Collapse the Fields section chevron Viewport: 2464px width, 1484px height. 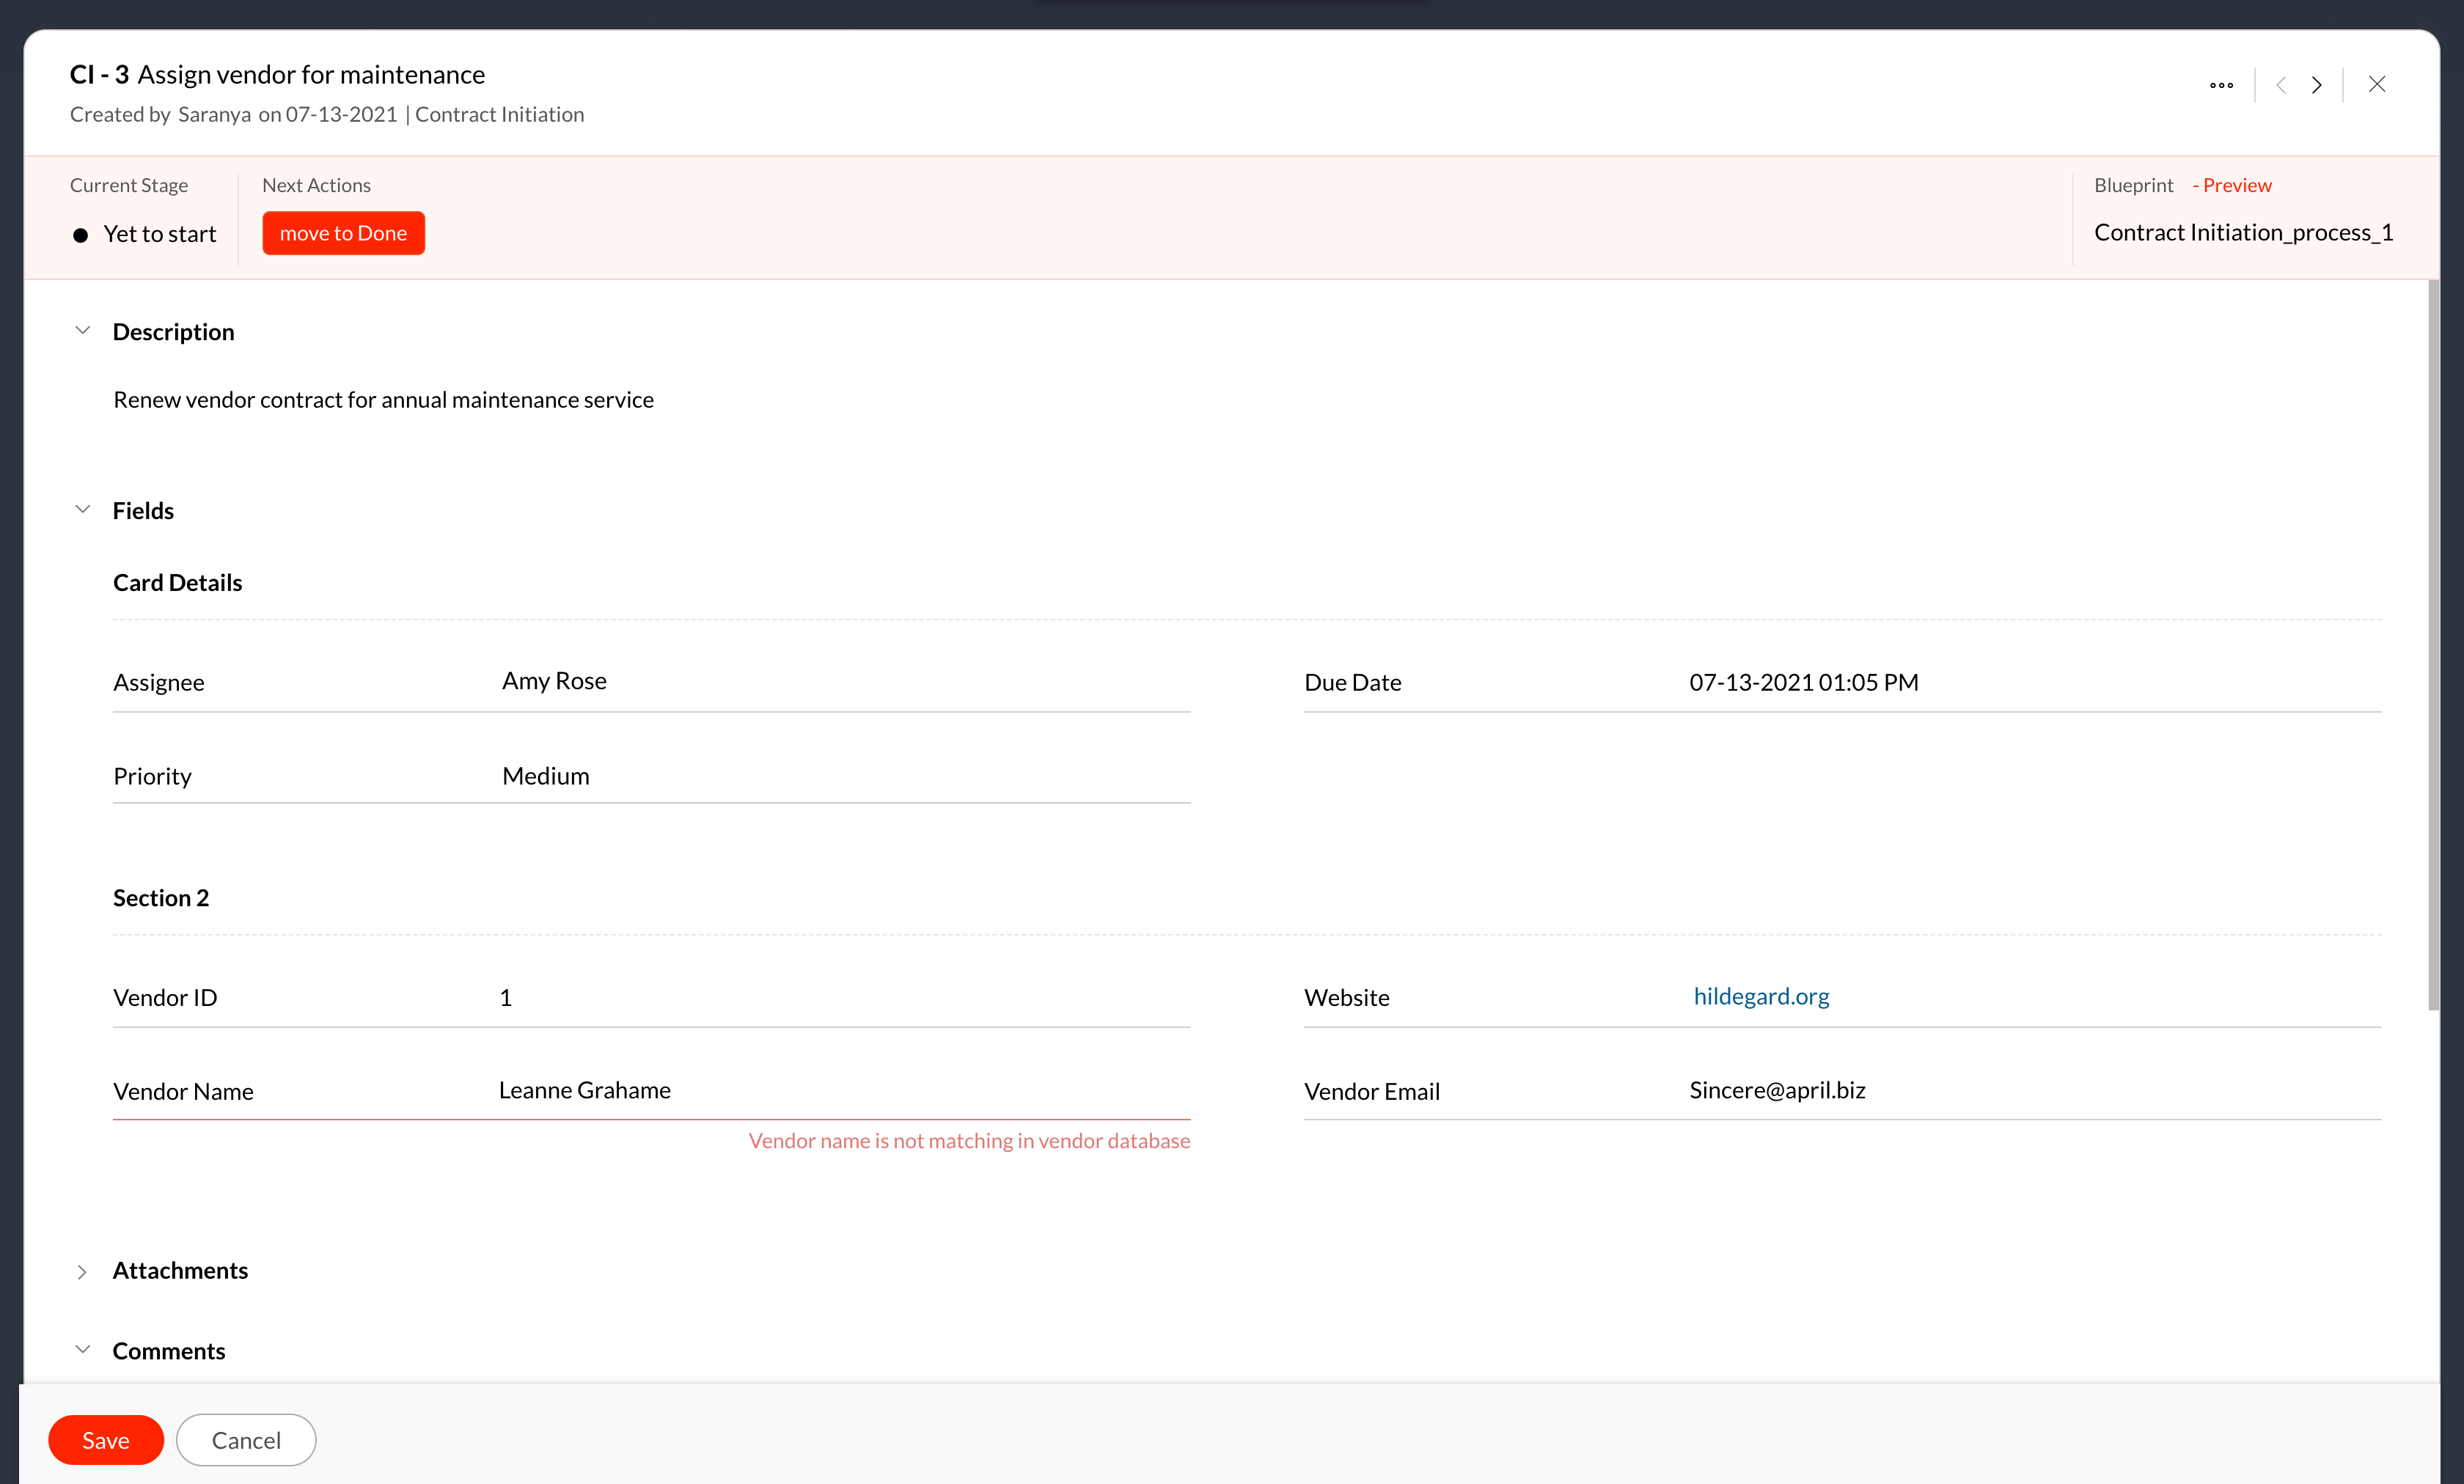(83, 510)
